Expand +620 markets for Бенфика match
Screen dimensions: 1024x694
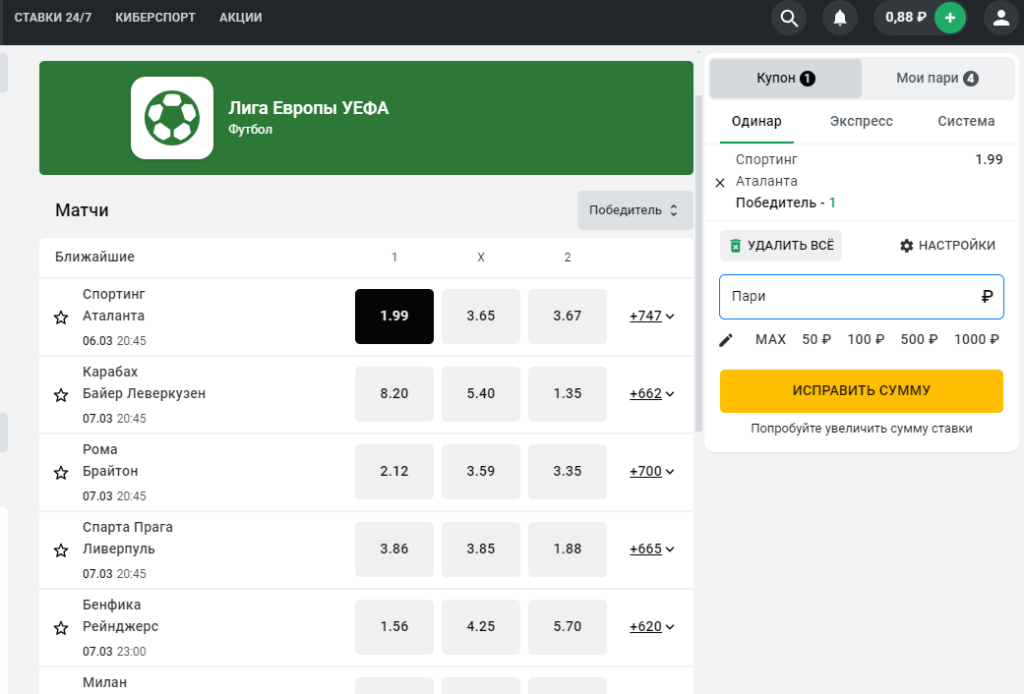coord(652,627)
